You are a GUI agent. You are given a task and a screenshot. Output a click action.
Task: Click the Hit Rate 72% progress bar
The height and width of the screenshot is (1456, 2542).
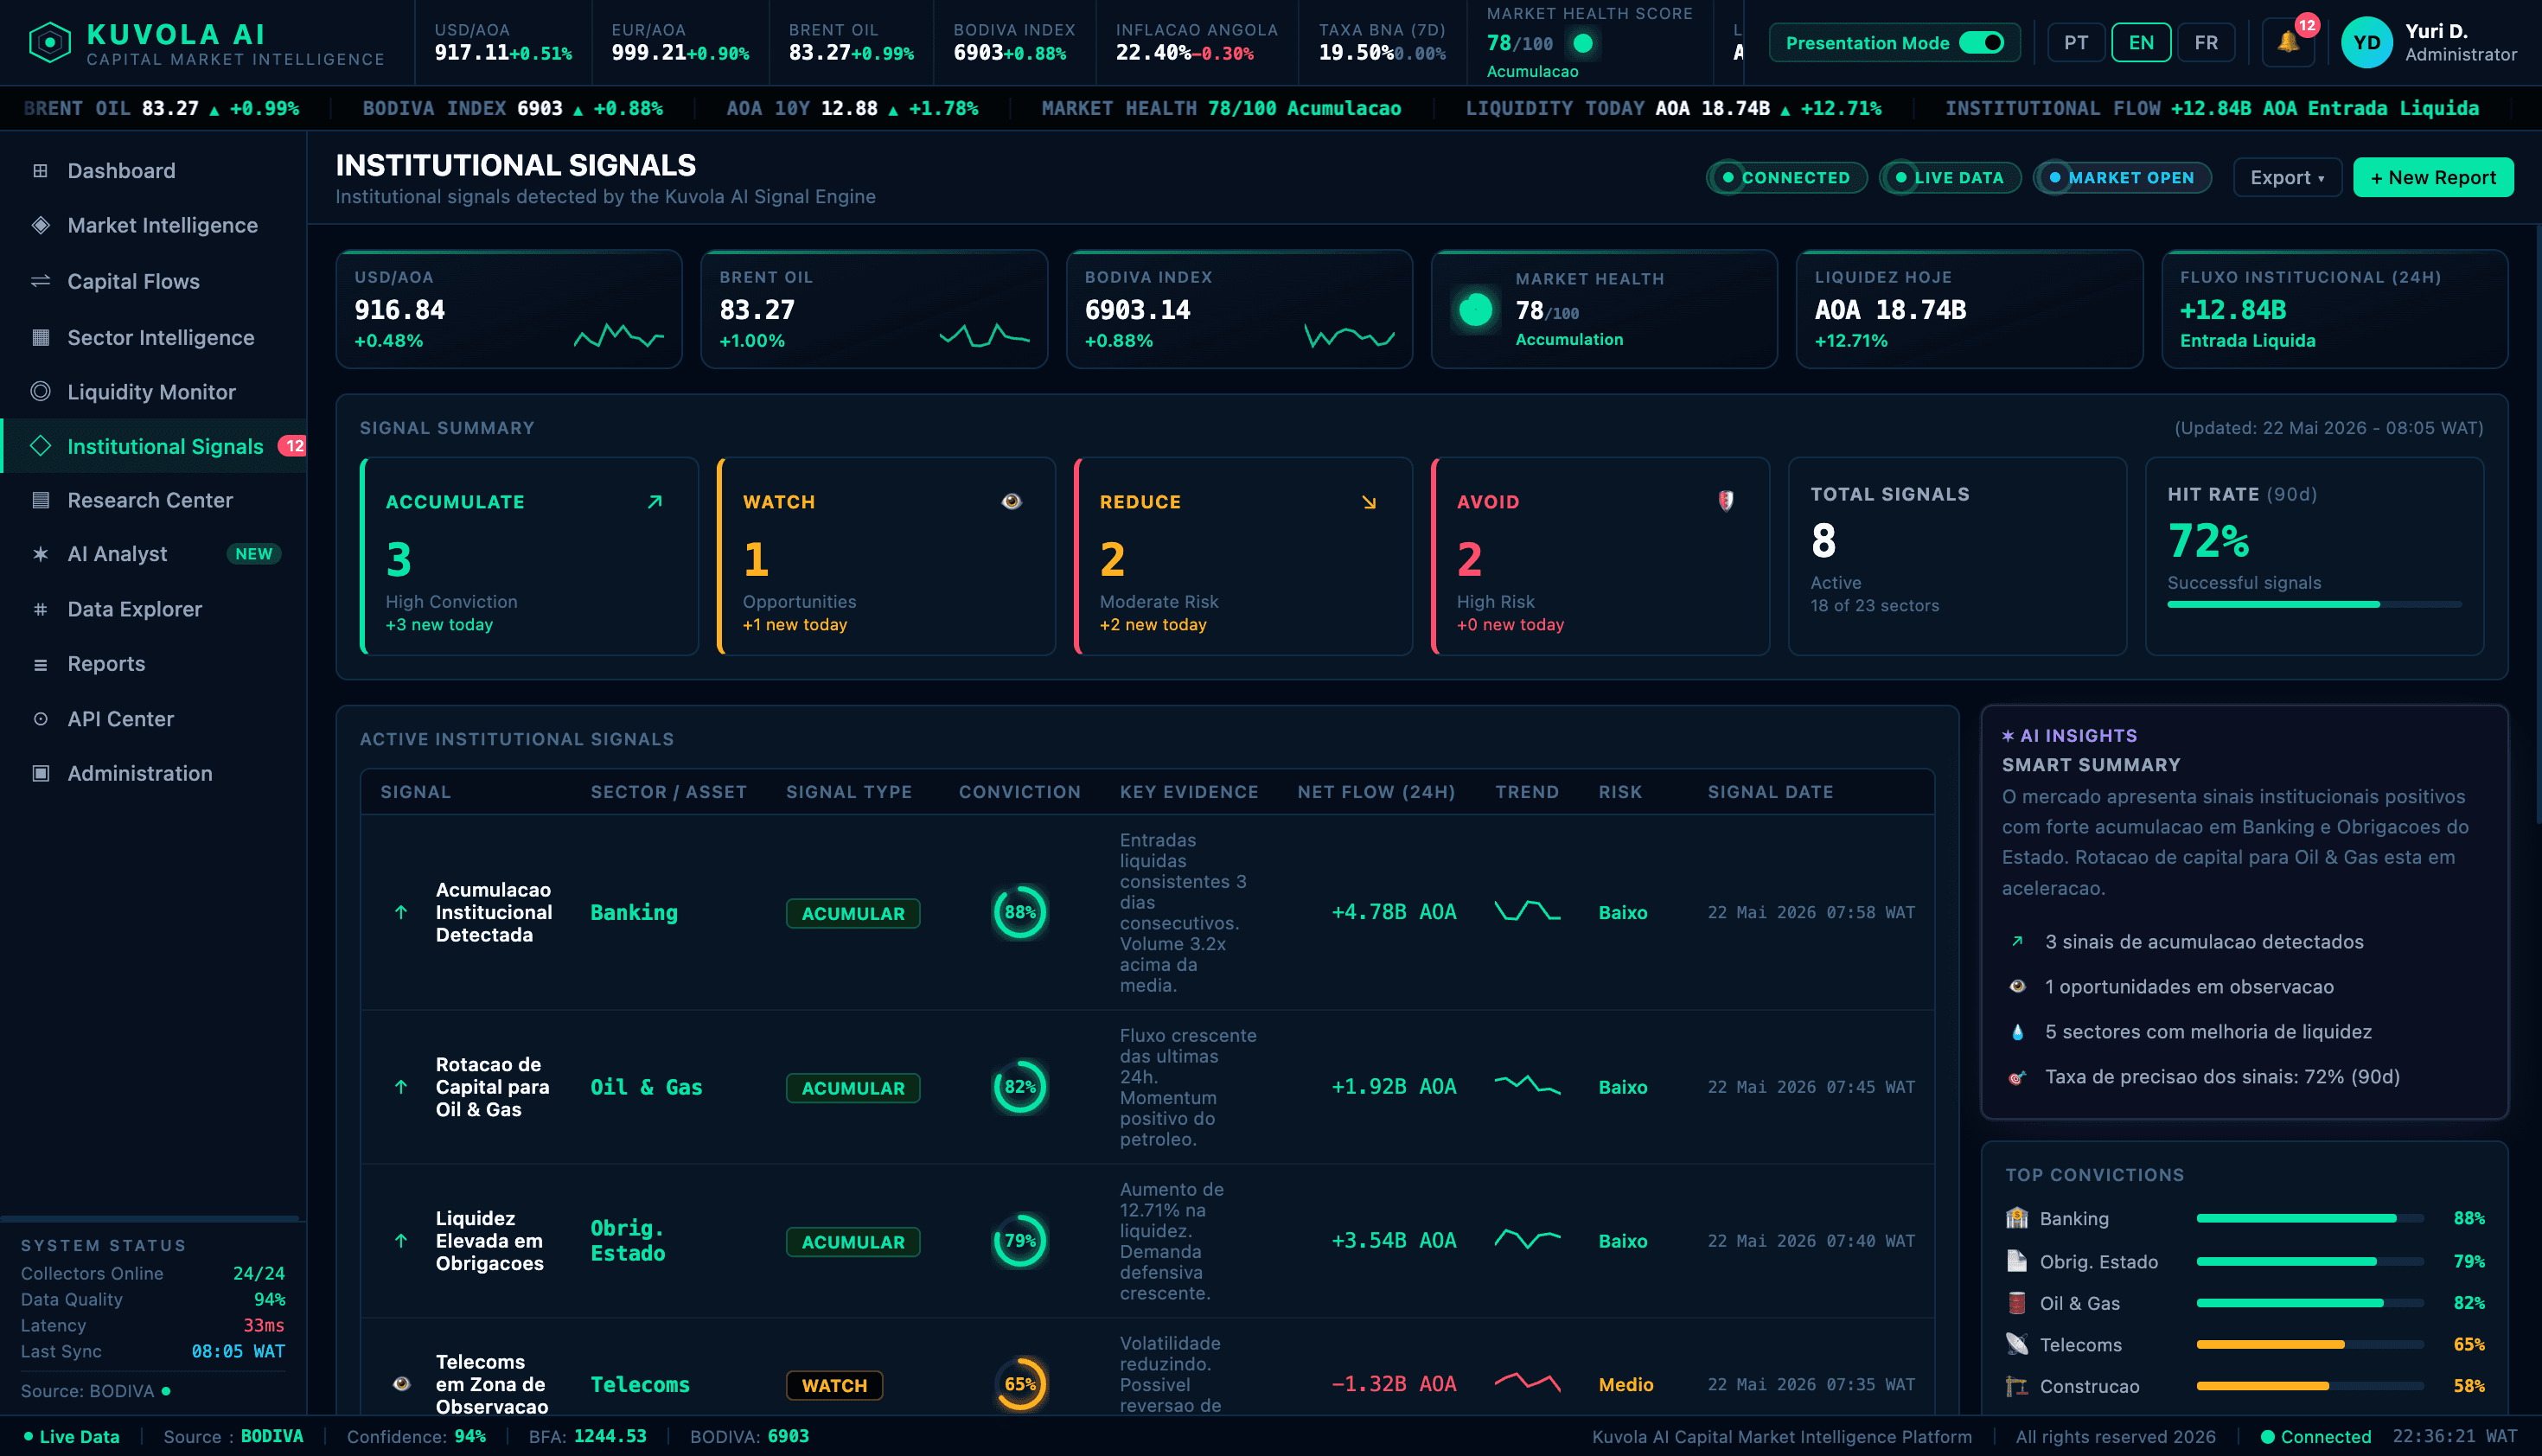click(2314, 604)
